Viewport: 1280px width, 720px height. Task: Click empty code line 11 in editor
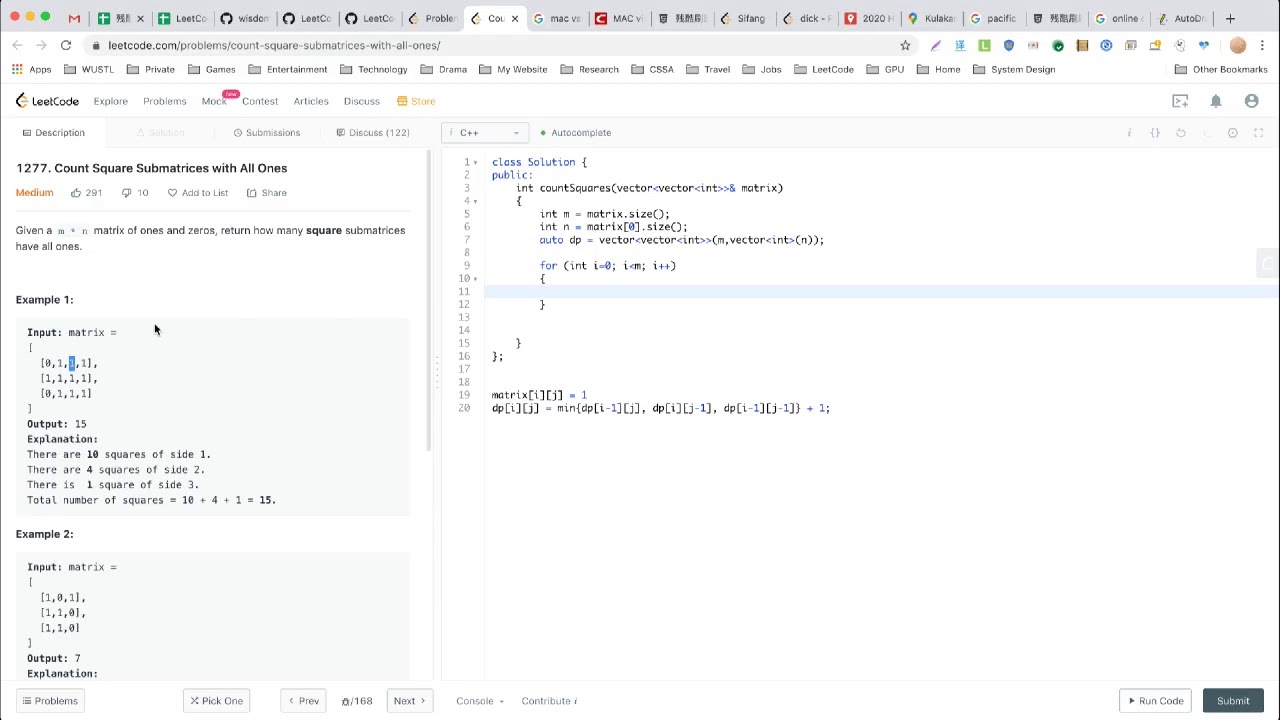[880, 292]
